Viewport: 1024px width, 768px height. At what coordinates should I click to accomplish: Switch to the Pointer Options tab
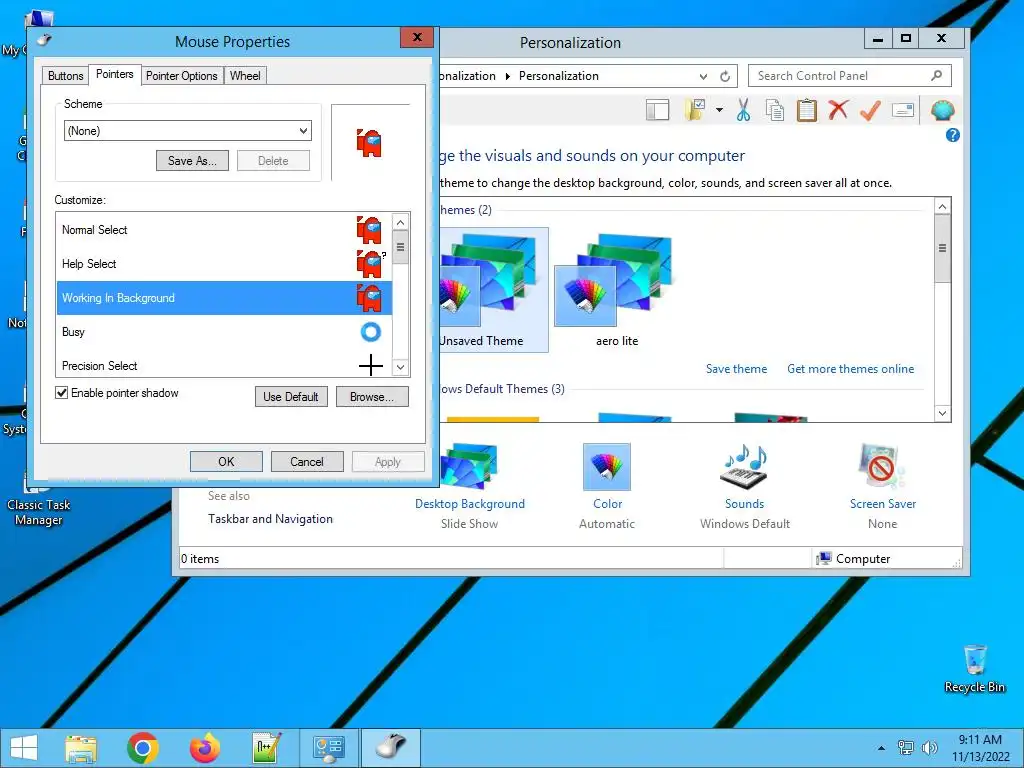tap(182, 76)
